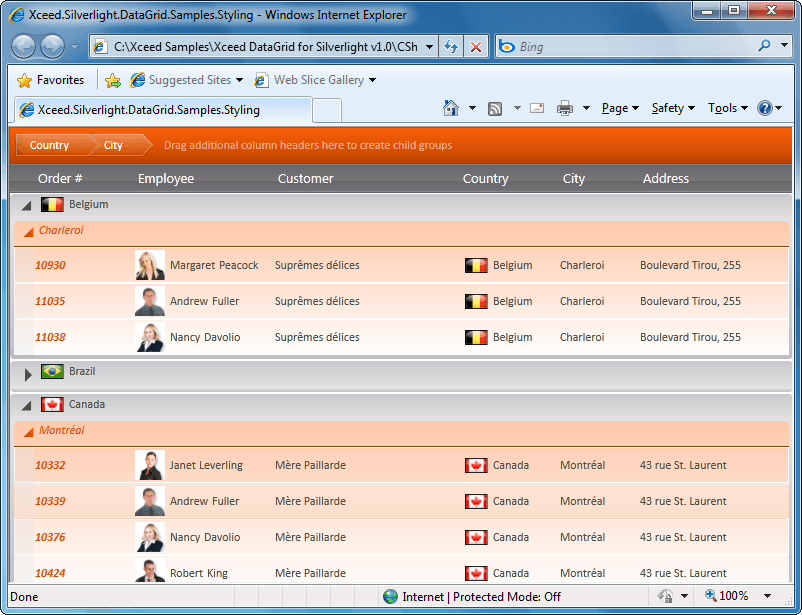This screenshot has height=615, width=802.
Task: Sort by the Customer column header
Action: (305, 179)
